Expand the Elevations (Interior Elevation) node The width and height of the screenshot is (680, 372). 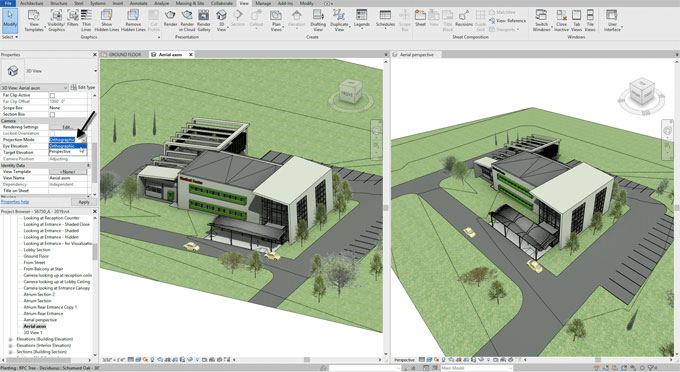pyautogui.click(x=10, y=346)
